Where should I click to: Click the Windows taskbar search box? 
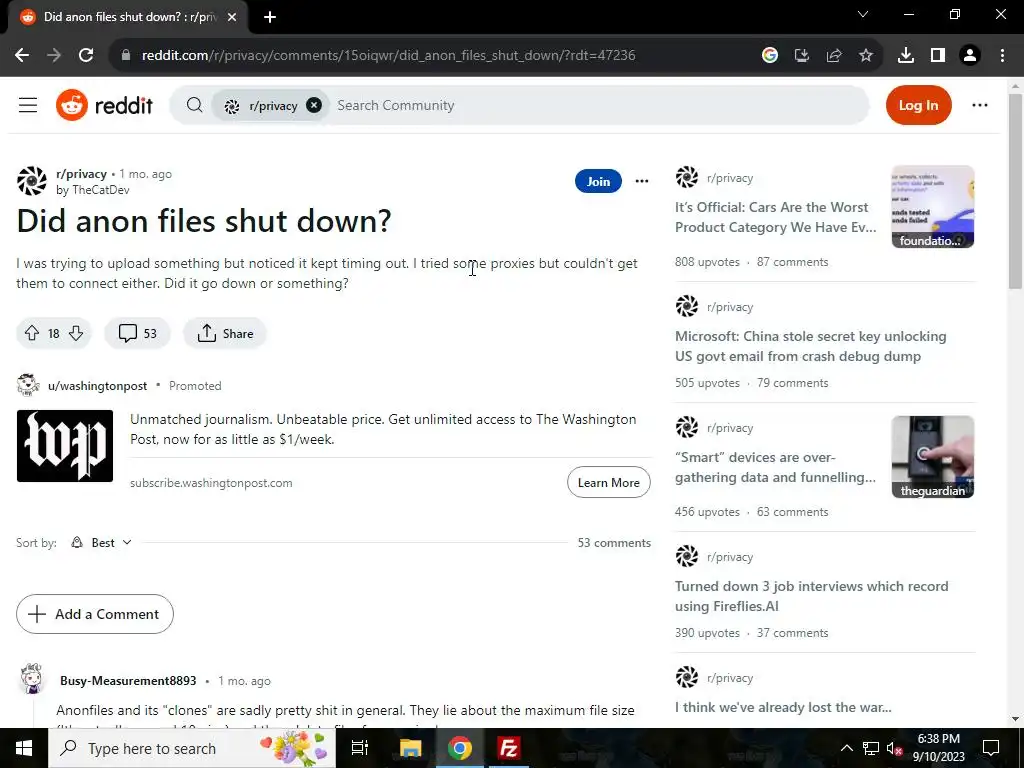[192, 748]
